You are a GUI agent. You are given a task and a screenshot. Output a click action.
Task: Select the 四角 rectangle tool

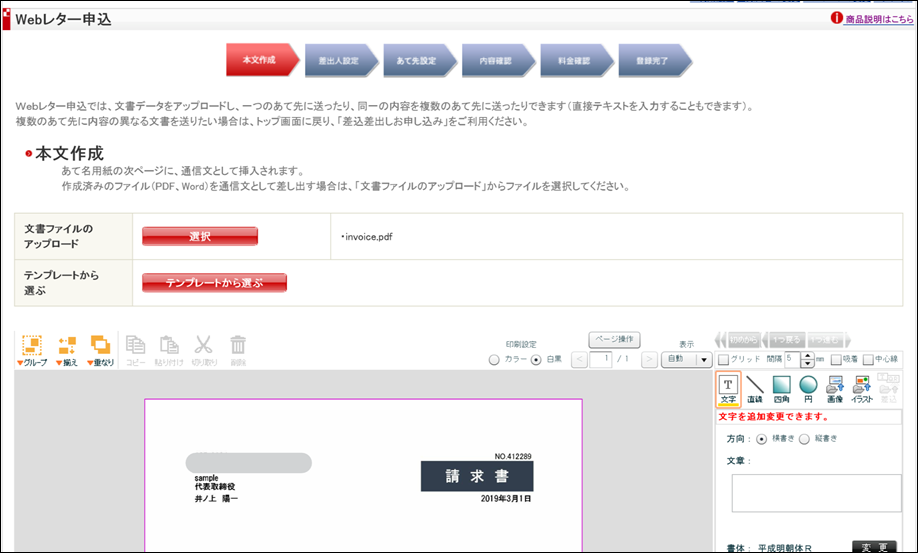(x=782, y=389)
